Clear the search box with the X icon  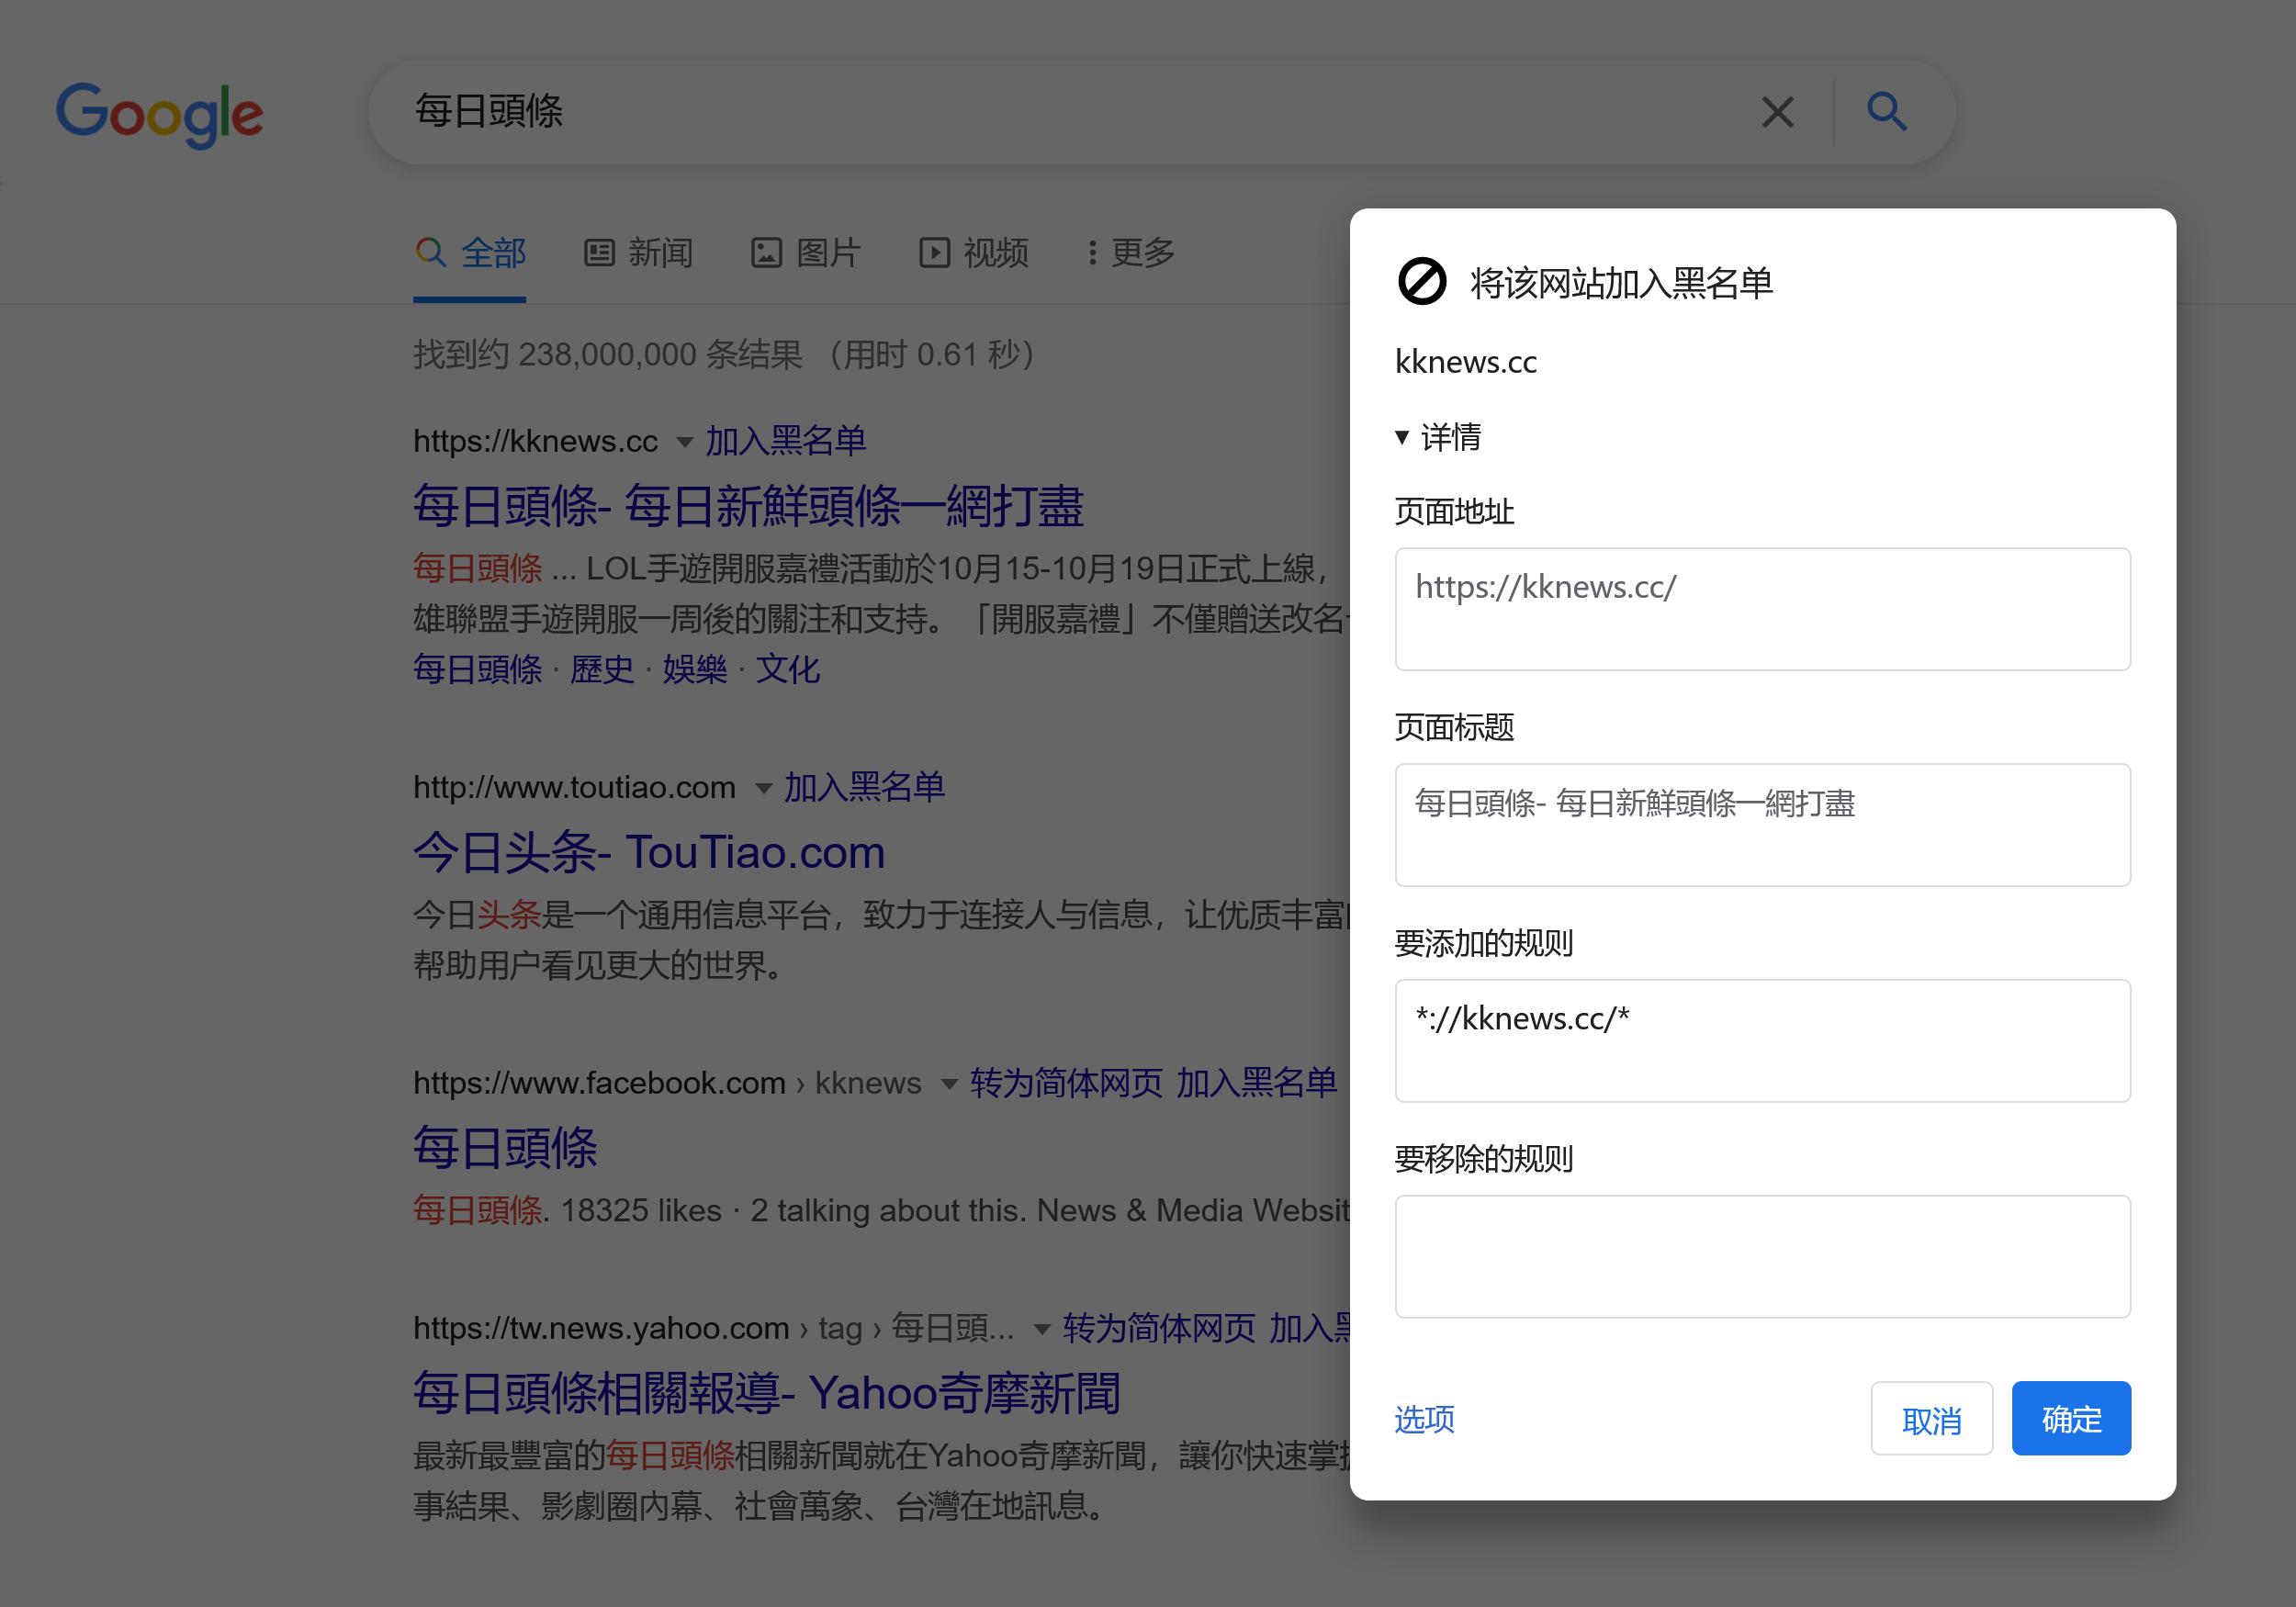coord(1778,112)
